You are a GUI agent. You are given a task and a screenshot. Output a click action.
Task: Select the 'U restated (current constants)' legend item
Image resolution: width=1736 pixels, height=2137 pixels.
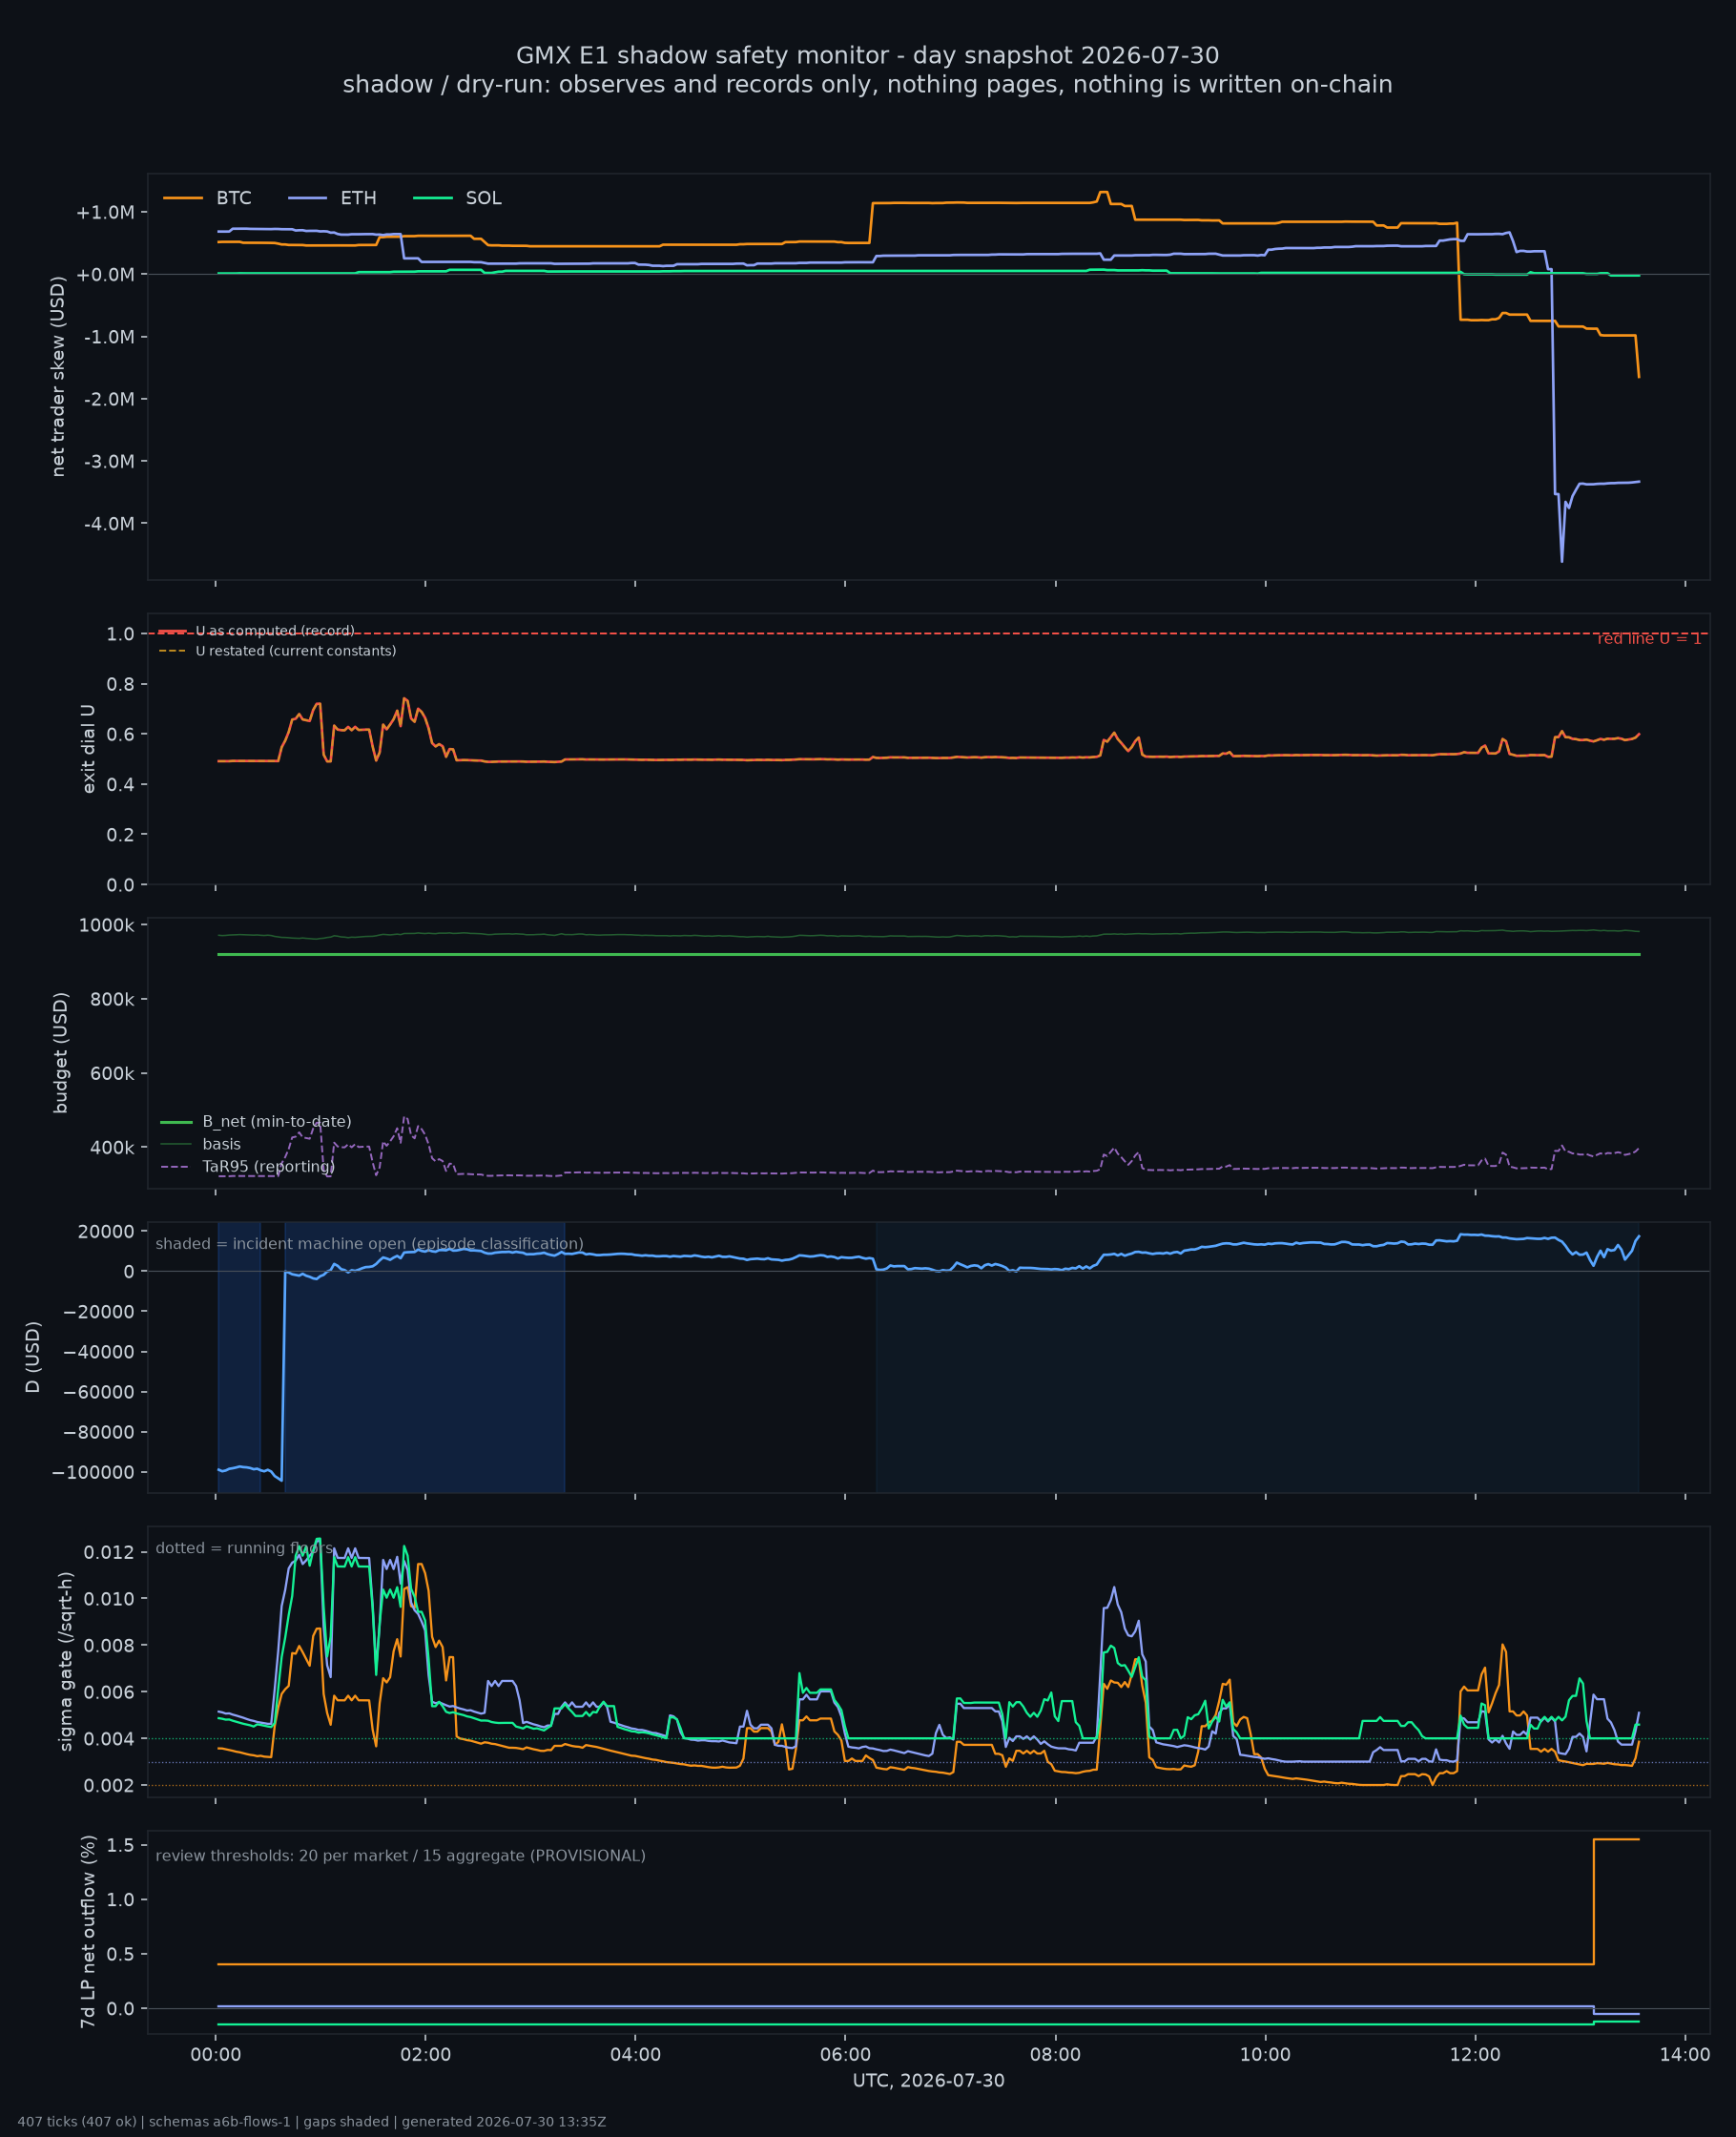[x=277, y=651]
